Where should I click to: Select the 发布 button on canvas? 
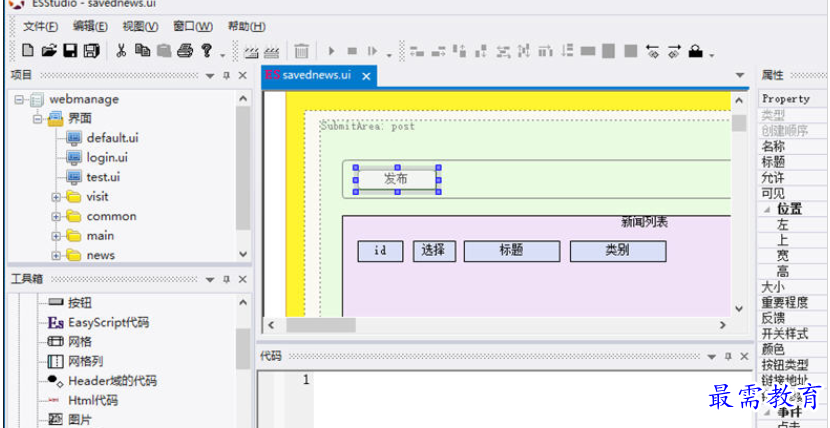[x=397, y=179]
